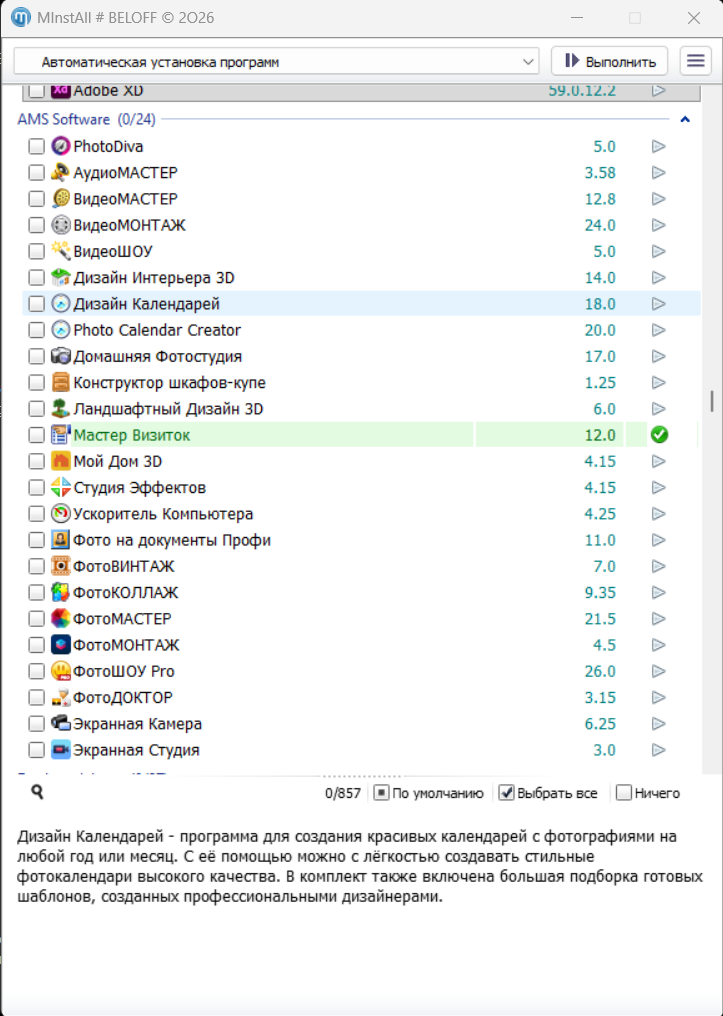Click the PhotoDiva app icon
The width and height of the screenshot is (723, 1016).
[x=60, y=146]
